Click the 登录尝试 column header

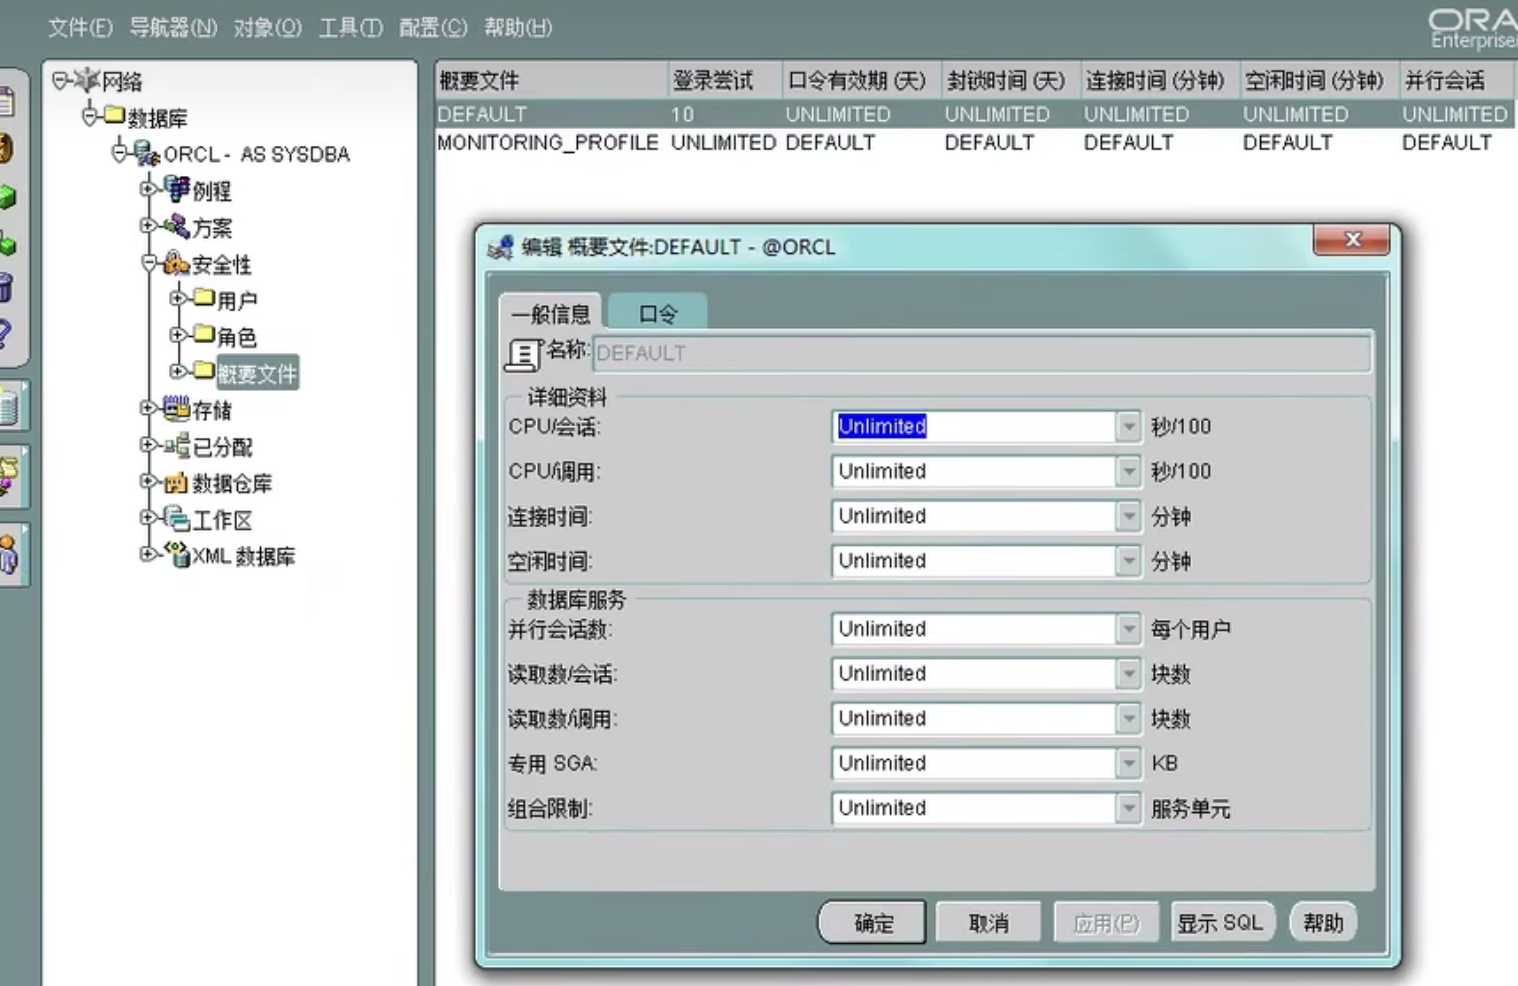tap(724, 80)
